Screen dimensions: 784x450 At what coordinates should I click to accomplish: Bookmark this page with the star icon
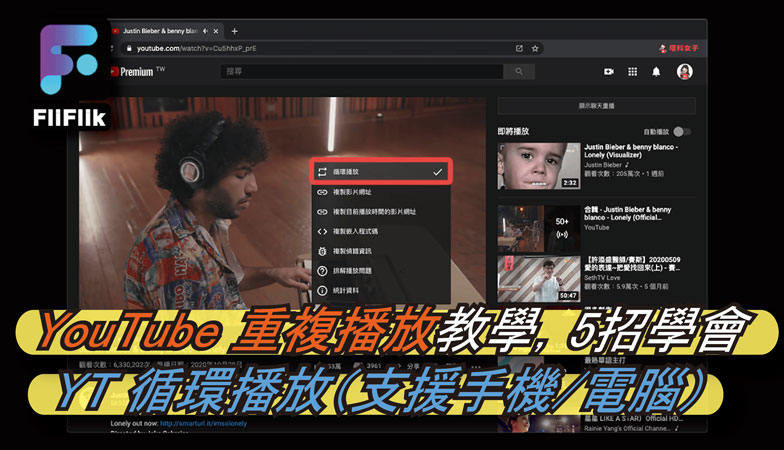pos(535,48)
